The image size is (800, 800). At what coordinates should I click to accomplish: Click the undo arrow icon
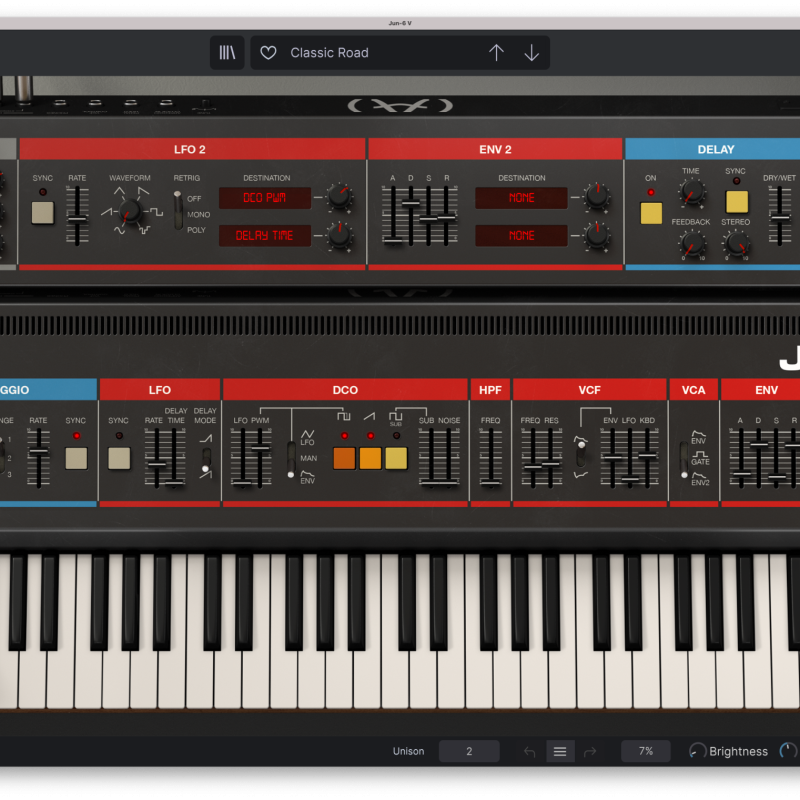[x=529, y=752]
